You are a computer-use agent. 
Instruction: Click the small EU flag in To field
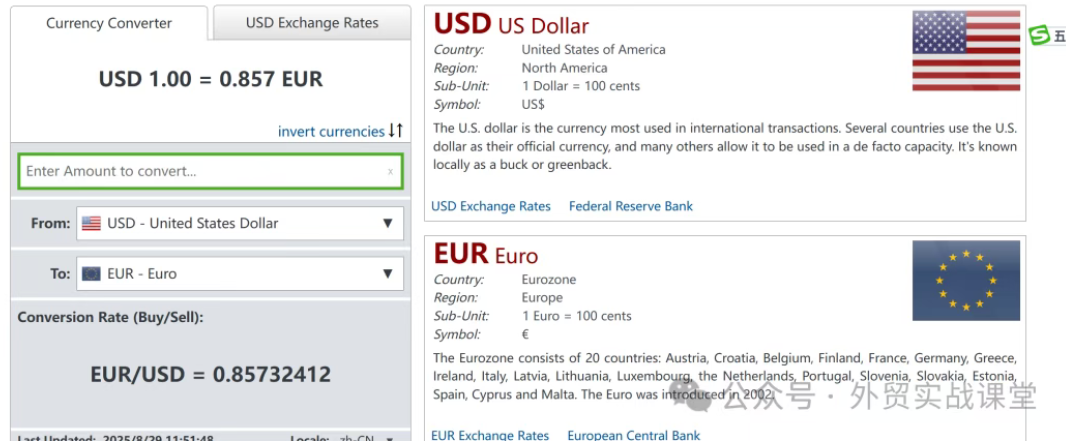(x=91, y=273)
